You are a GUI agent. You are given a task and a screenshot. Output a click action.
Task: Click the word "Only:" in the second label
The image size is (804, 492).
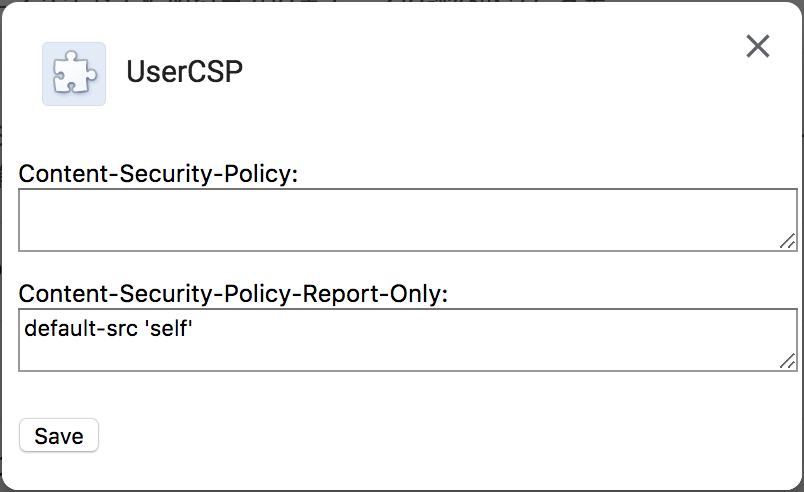[x=419, y=294]
